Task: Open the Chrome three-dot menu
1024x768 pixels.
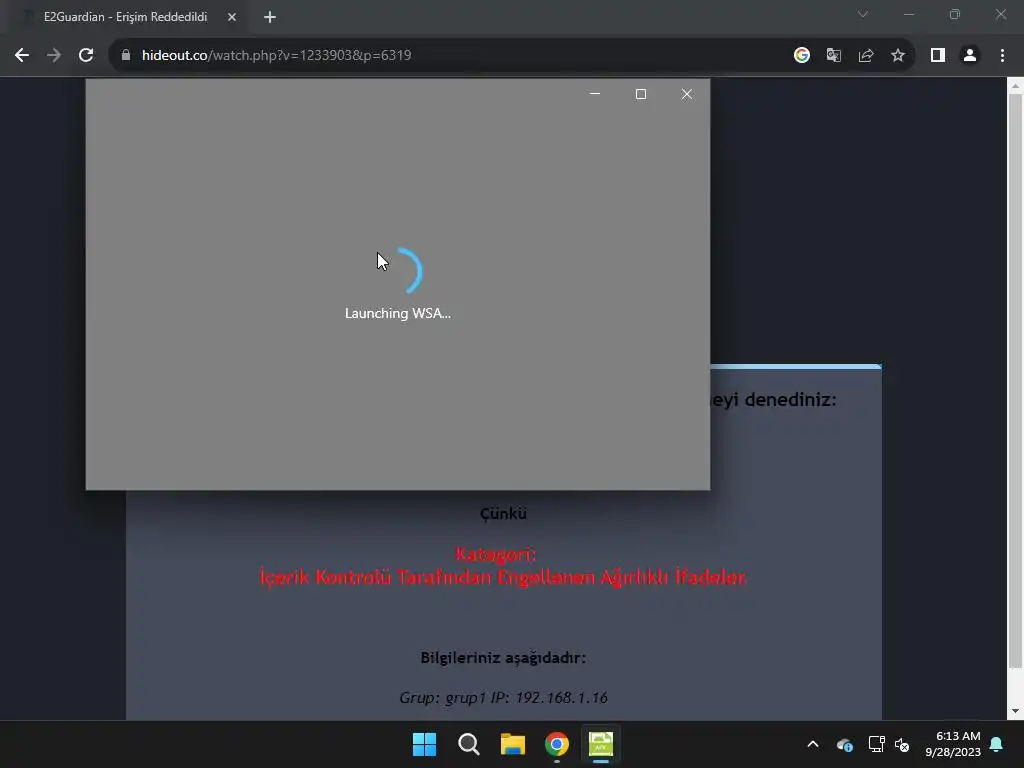Action: click(1002, 56)
